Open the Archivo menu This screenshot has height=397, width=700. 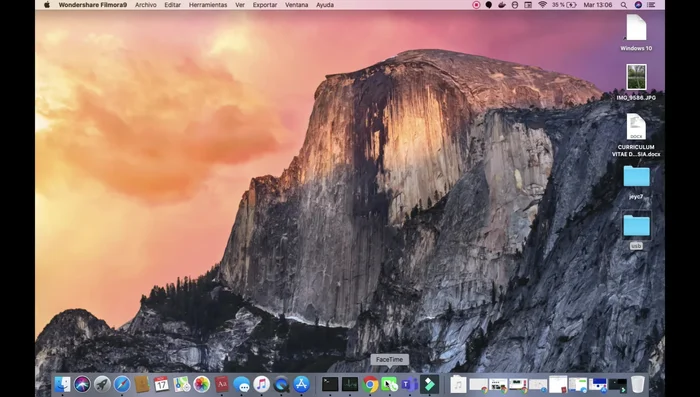pos(146,5)
